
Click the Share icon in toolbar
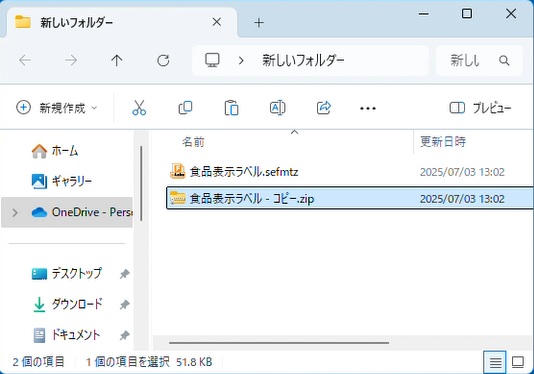pyautogui.click(x=324, y=108)
